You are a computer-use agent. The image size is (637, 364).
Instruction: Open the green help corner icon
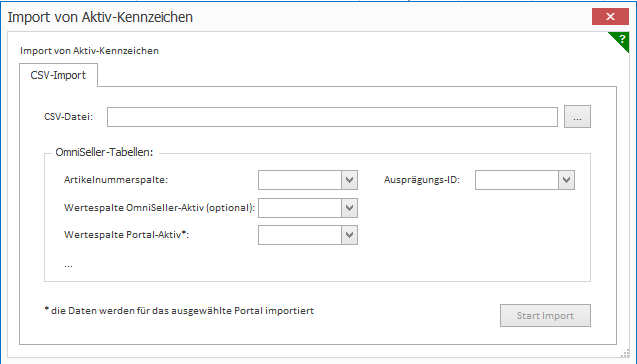[622, 39]
